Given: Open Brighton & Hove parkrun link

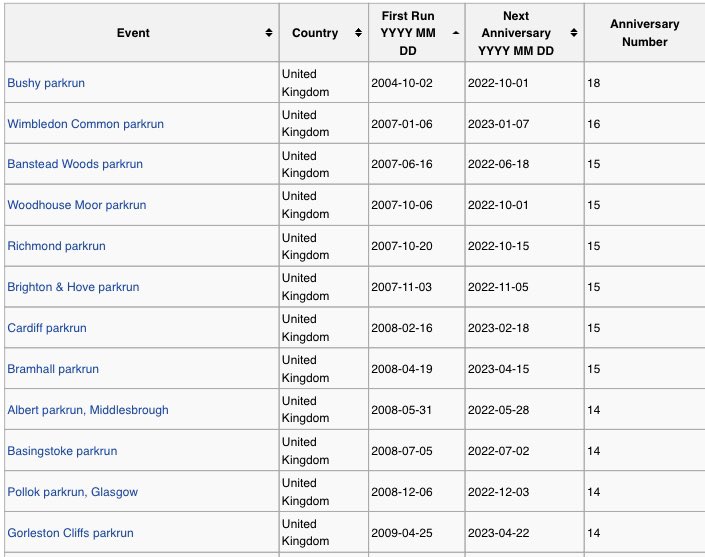Looking at the screenshot, I should coord(73,287).
